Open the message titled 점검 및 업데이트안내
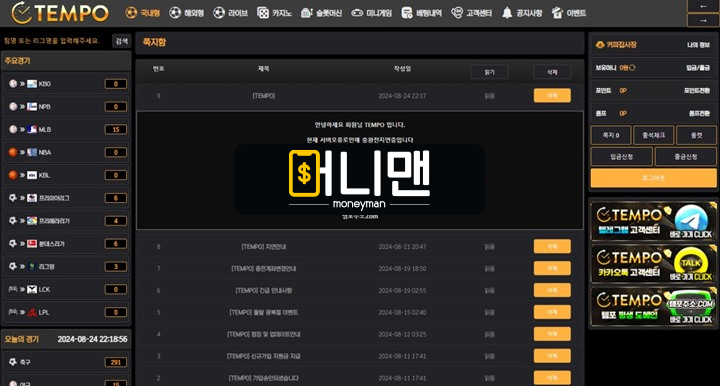 pyautogui.click(x=264, y=334)
